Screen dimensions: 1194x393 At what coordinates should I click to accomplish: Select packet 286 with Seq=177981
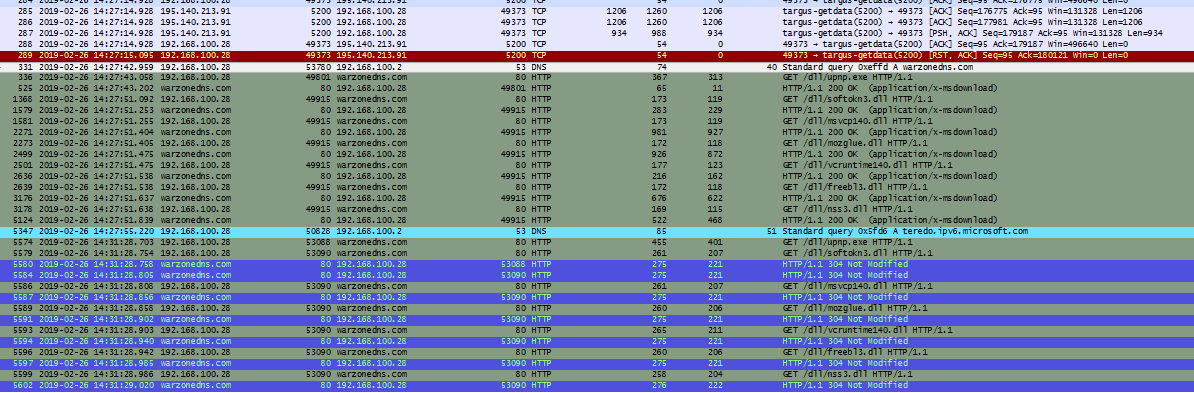[597, 23]
